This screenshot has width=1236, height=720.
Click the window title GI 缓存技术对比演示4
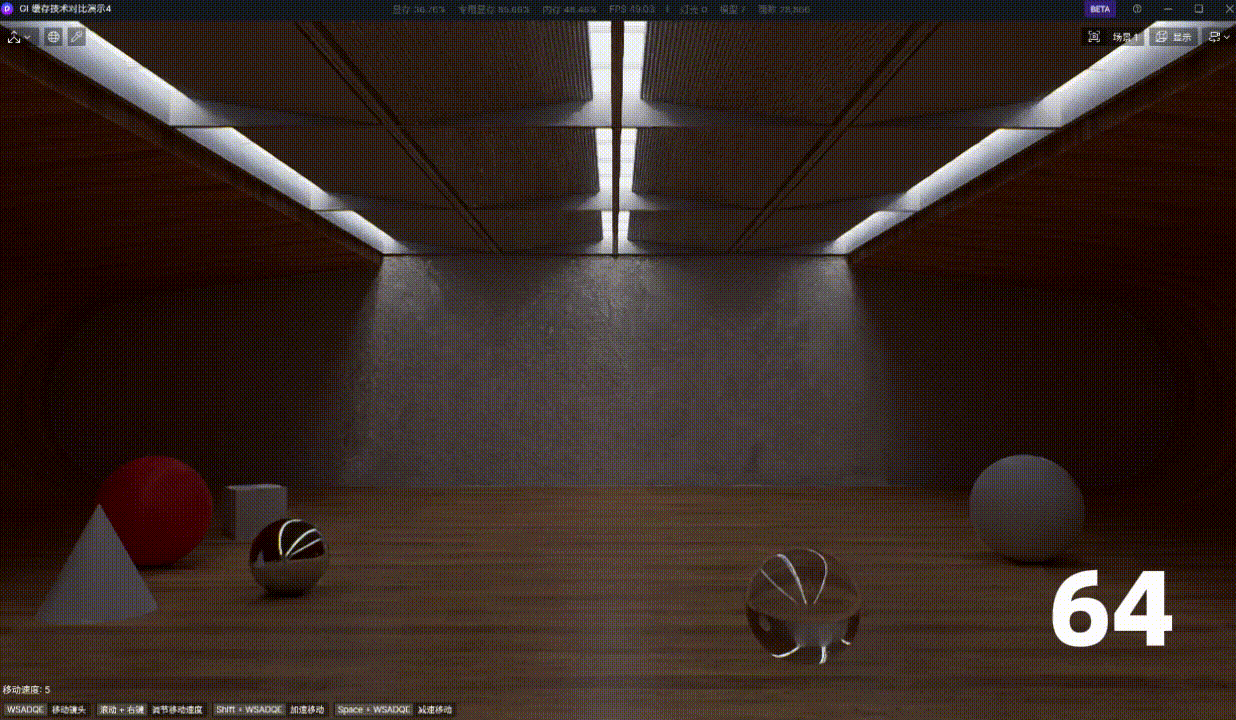tap(64, 8)
